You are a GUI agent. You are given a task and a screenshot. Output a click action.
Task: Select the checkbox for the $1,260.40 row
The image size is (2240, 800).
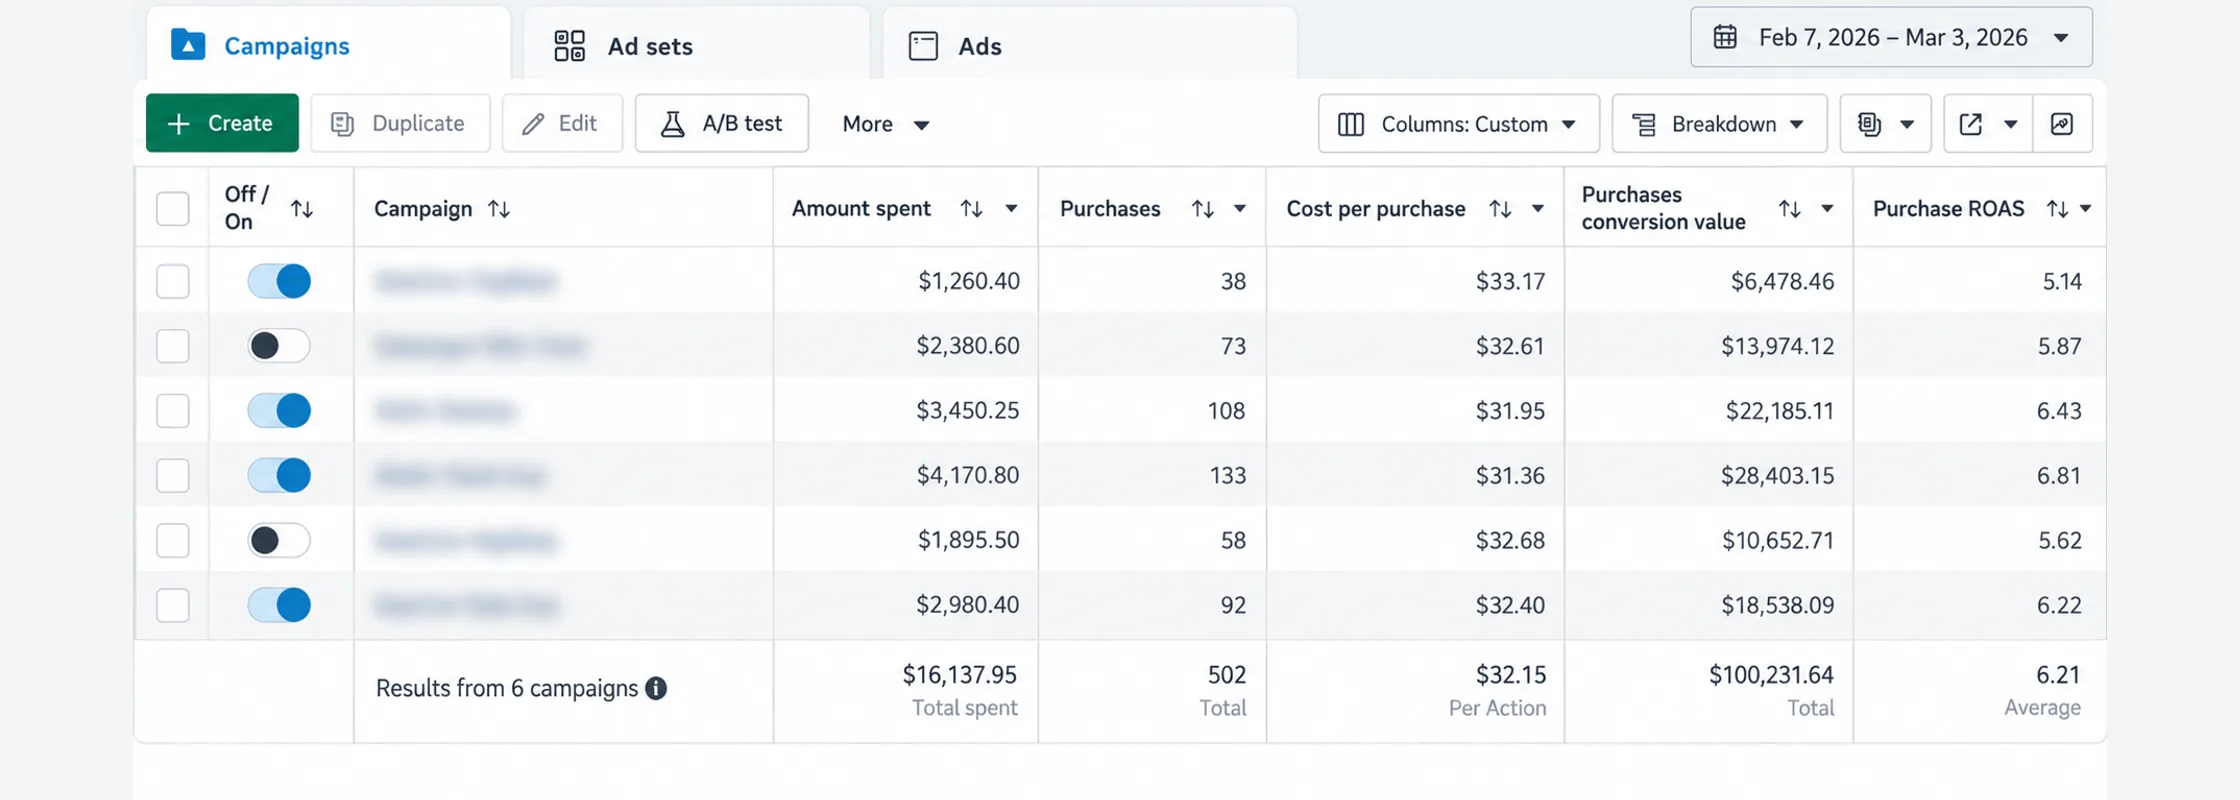point(173,281)
